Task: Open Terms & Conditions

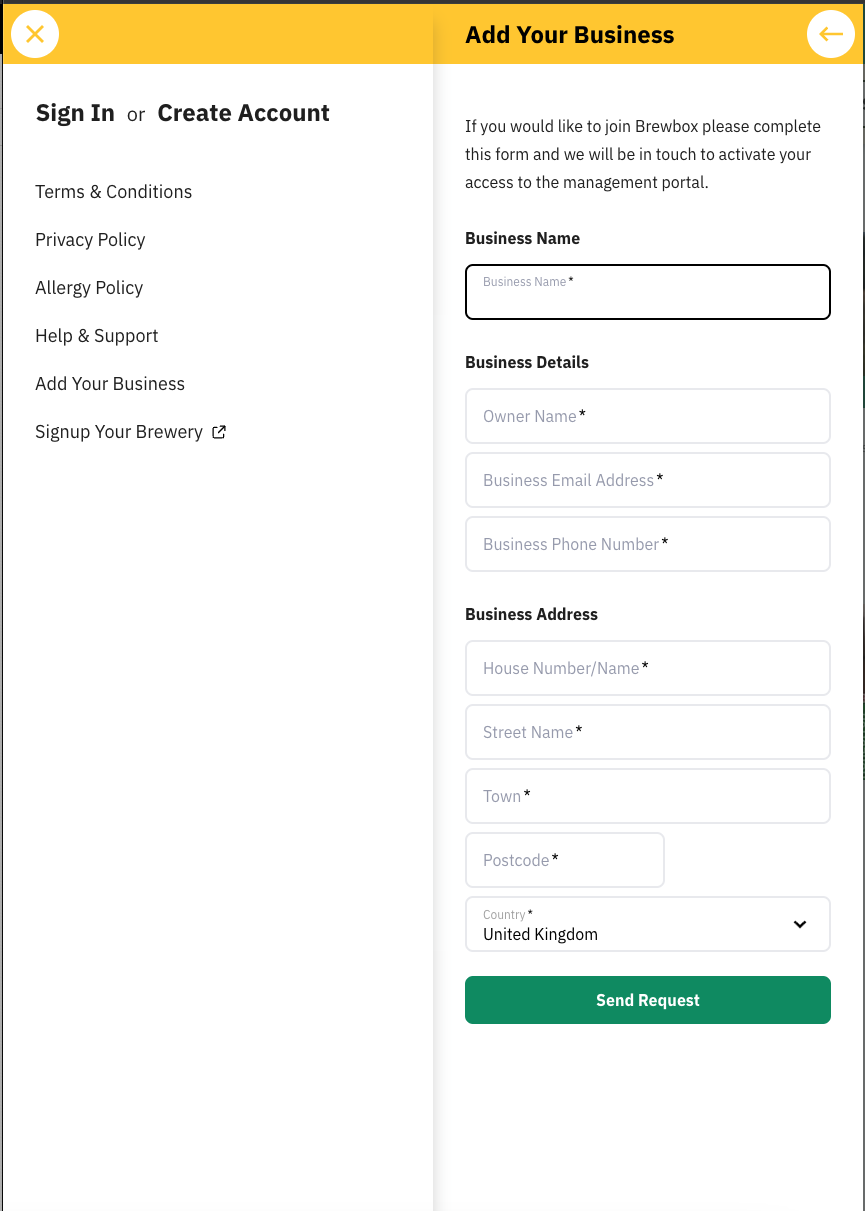Action: pos(113,192)
